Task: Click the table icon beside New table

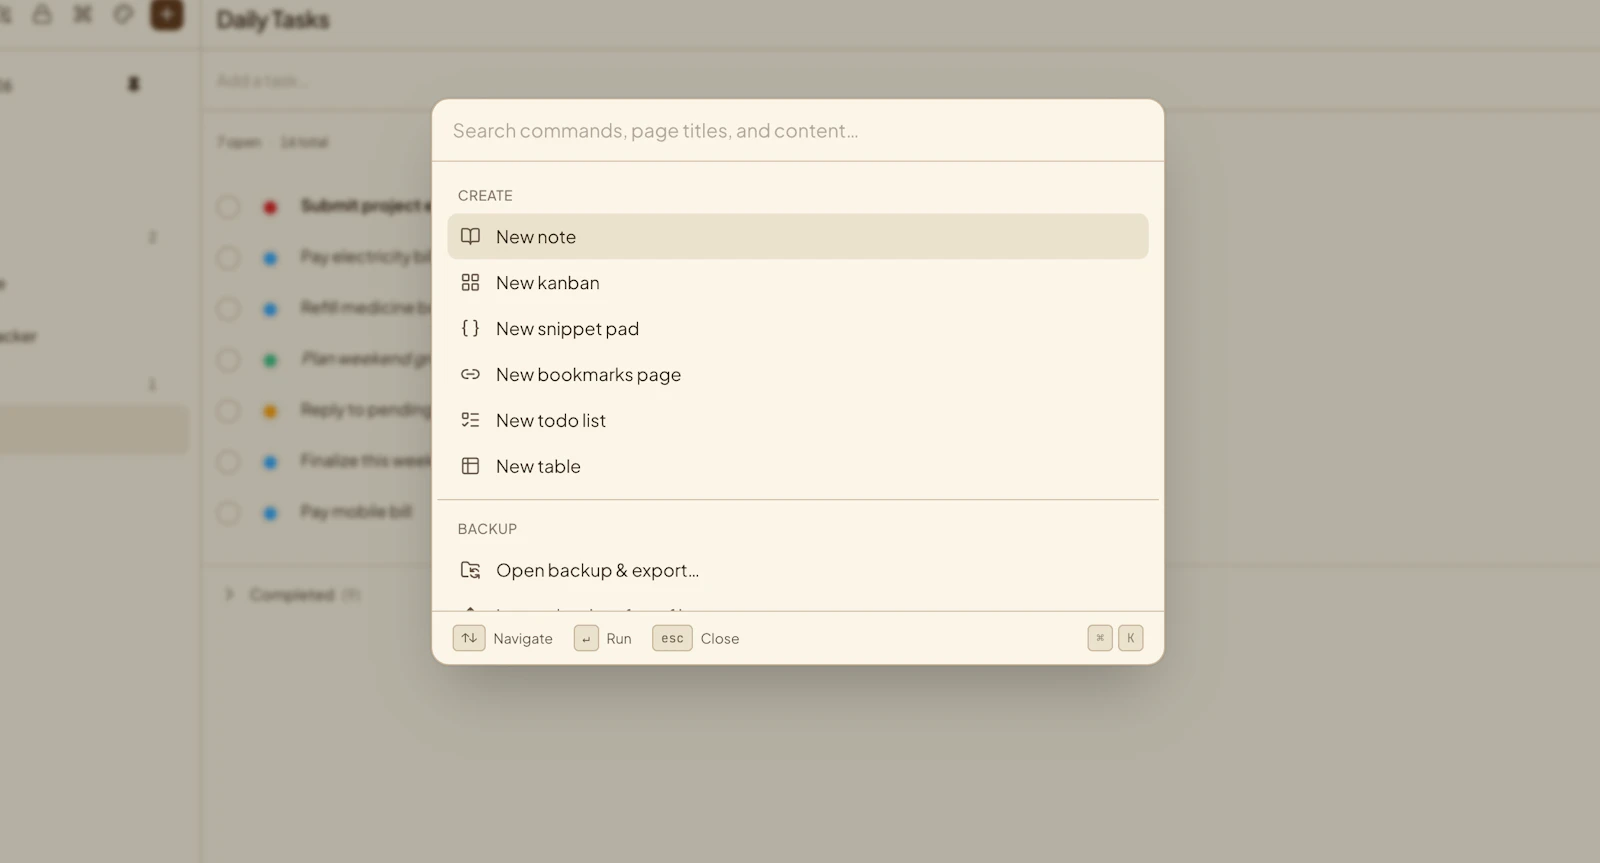Action: coord(470,467)
